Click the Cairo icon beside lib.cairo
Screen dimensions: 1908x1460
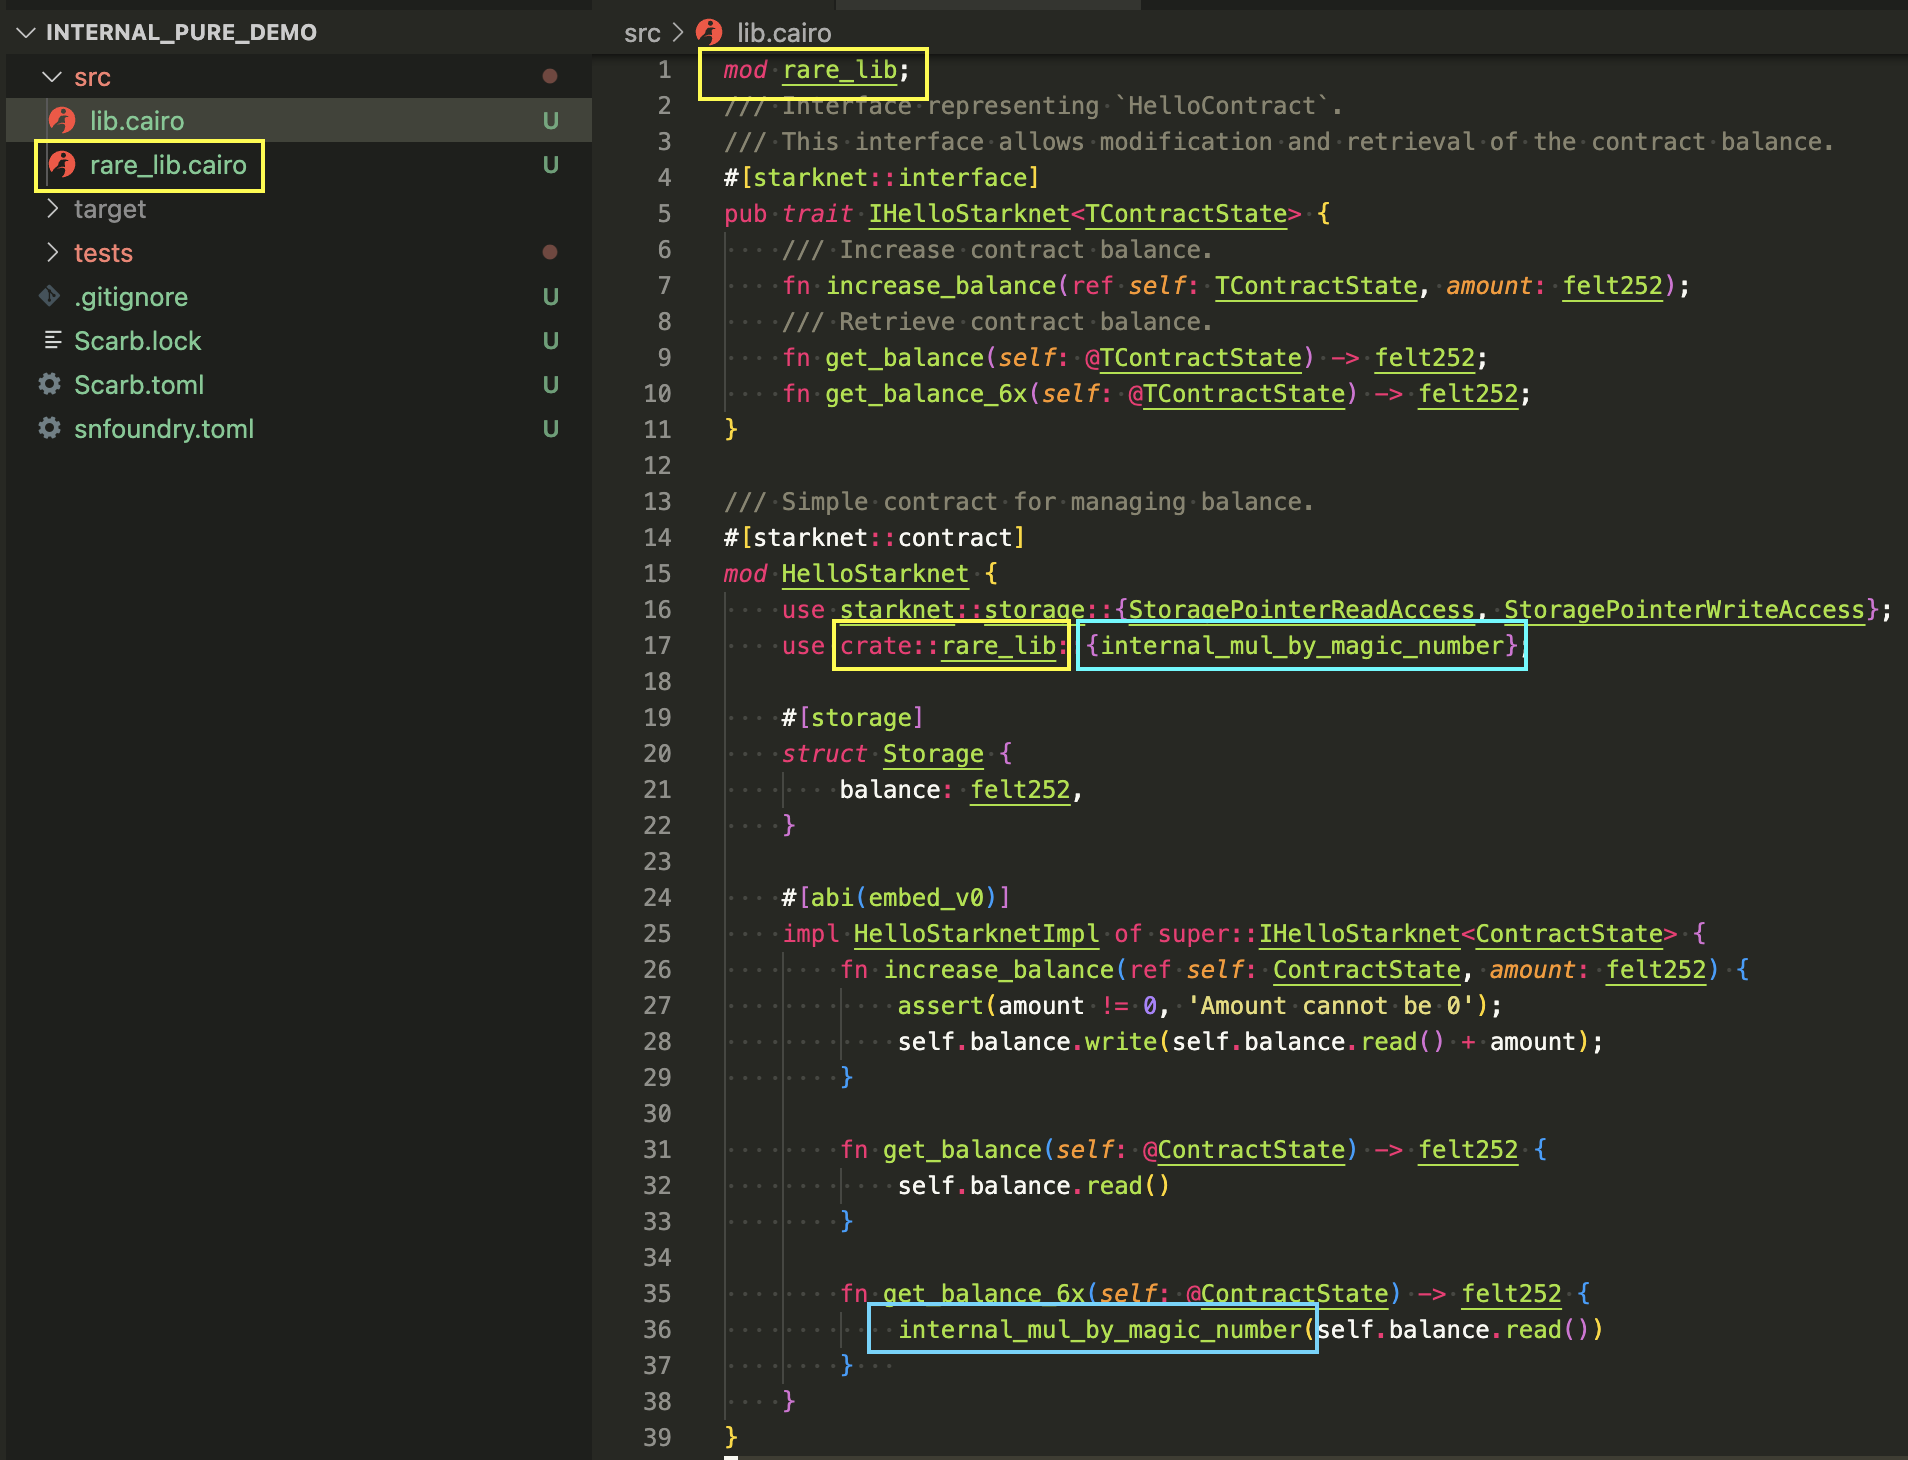(62, 120)
